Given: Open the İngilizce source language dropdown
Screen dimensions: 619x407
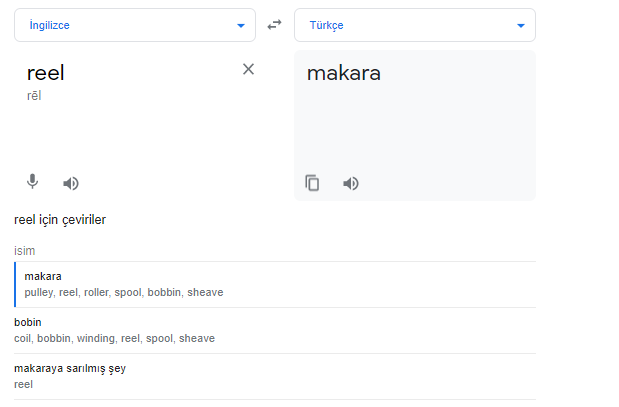Looking at the screenshot, I should coord(135,26).
